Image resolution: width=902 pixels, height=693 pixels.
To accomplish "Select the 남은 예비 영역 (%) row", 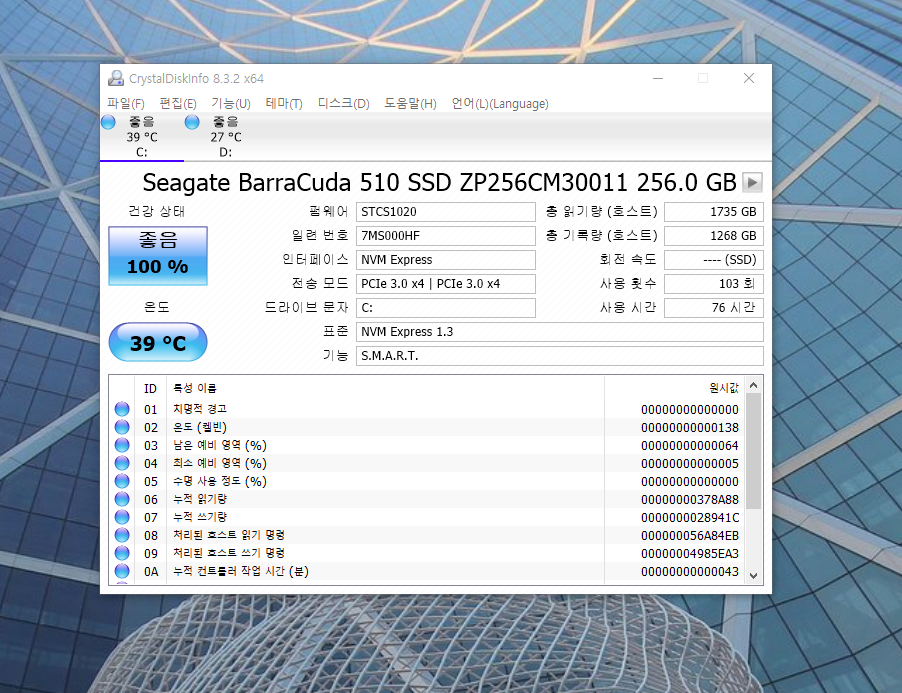I will click(427, 445).
